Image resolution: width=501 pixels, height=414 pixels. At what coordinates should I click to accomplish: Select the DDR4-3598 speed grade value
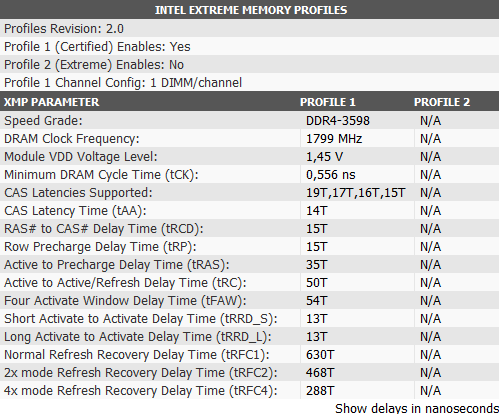(338, 121)
